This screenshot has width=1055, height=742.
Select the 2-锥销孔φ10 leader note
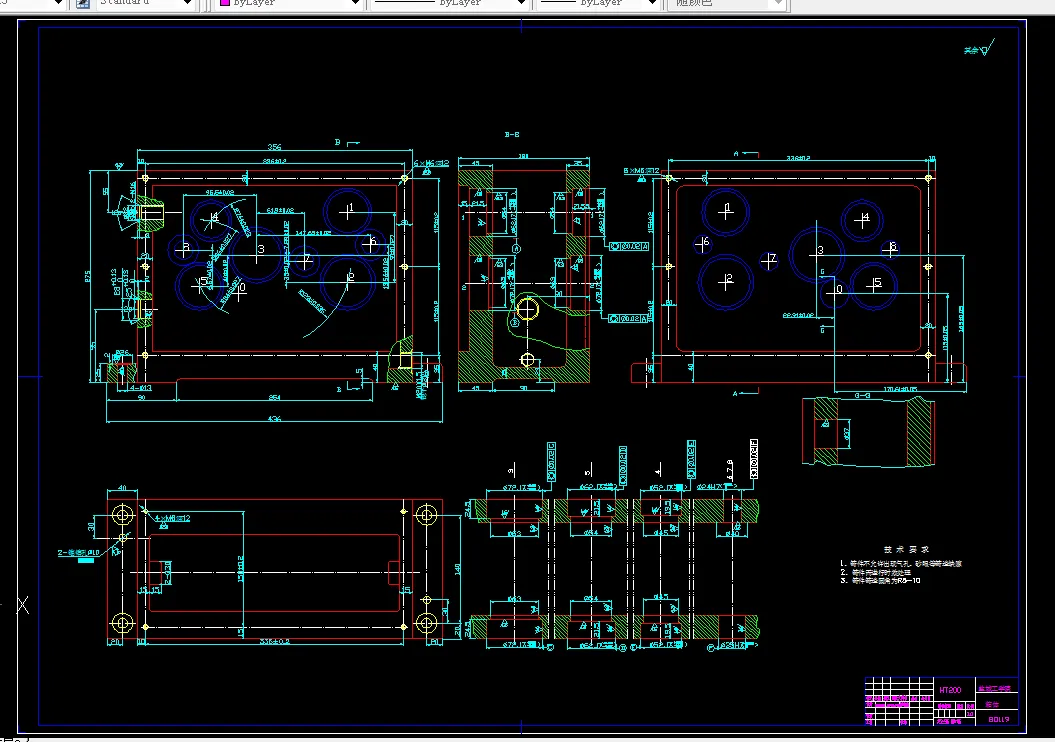pyautogui.click(x=79, y=553)
